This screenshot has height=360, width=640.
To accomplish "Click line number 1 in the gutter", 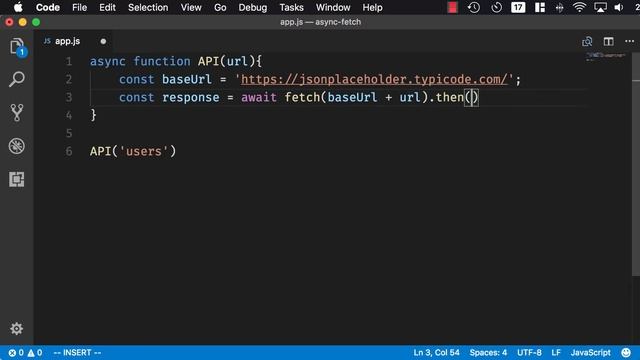I will click(69, 61).
